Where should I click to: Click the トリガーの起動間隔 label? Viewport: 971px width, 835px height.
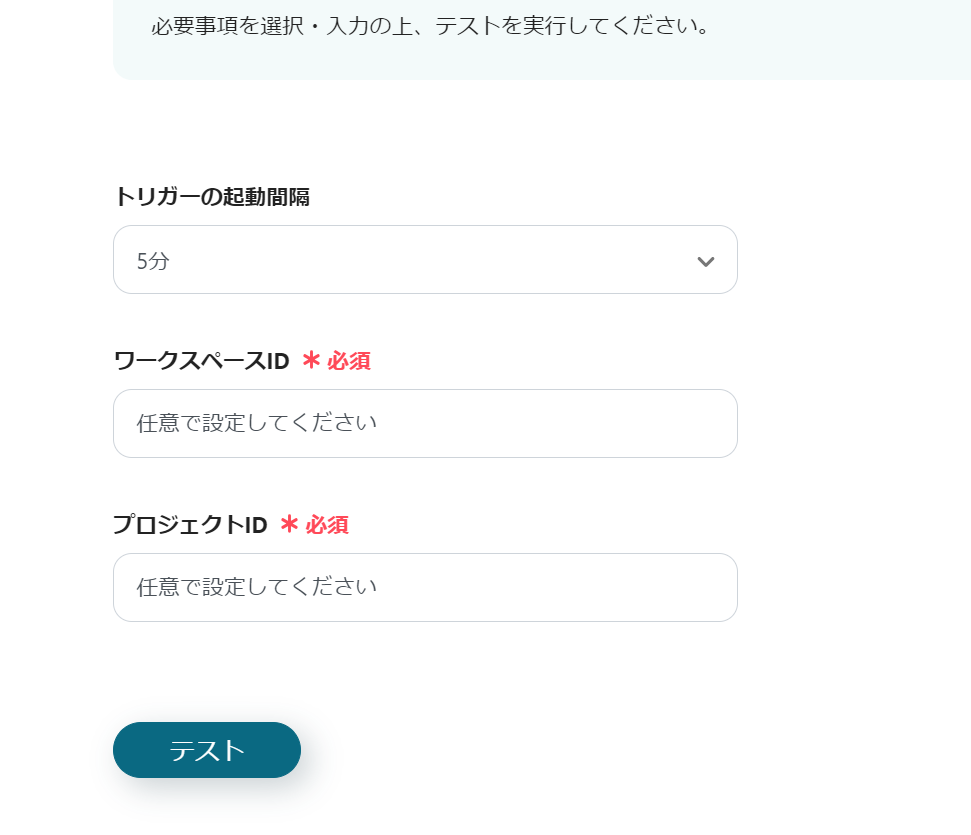(x=211, y=197)
